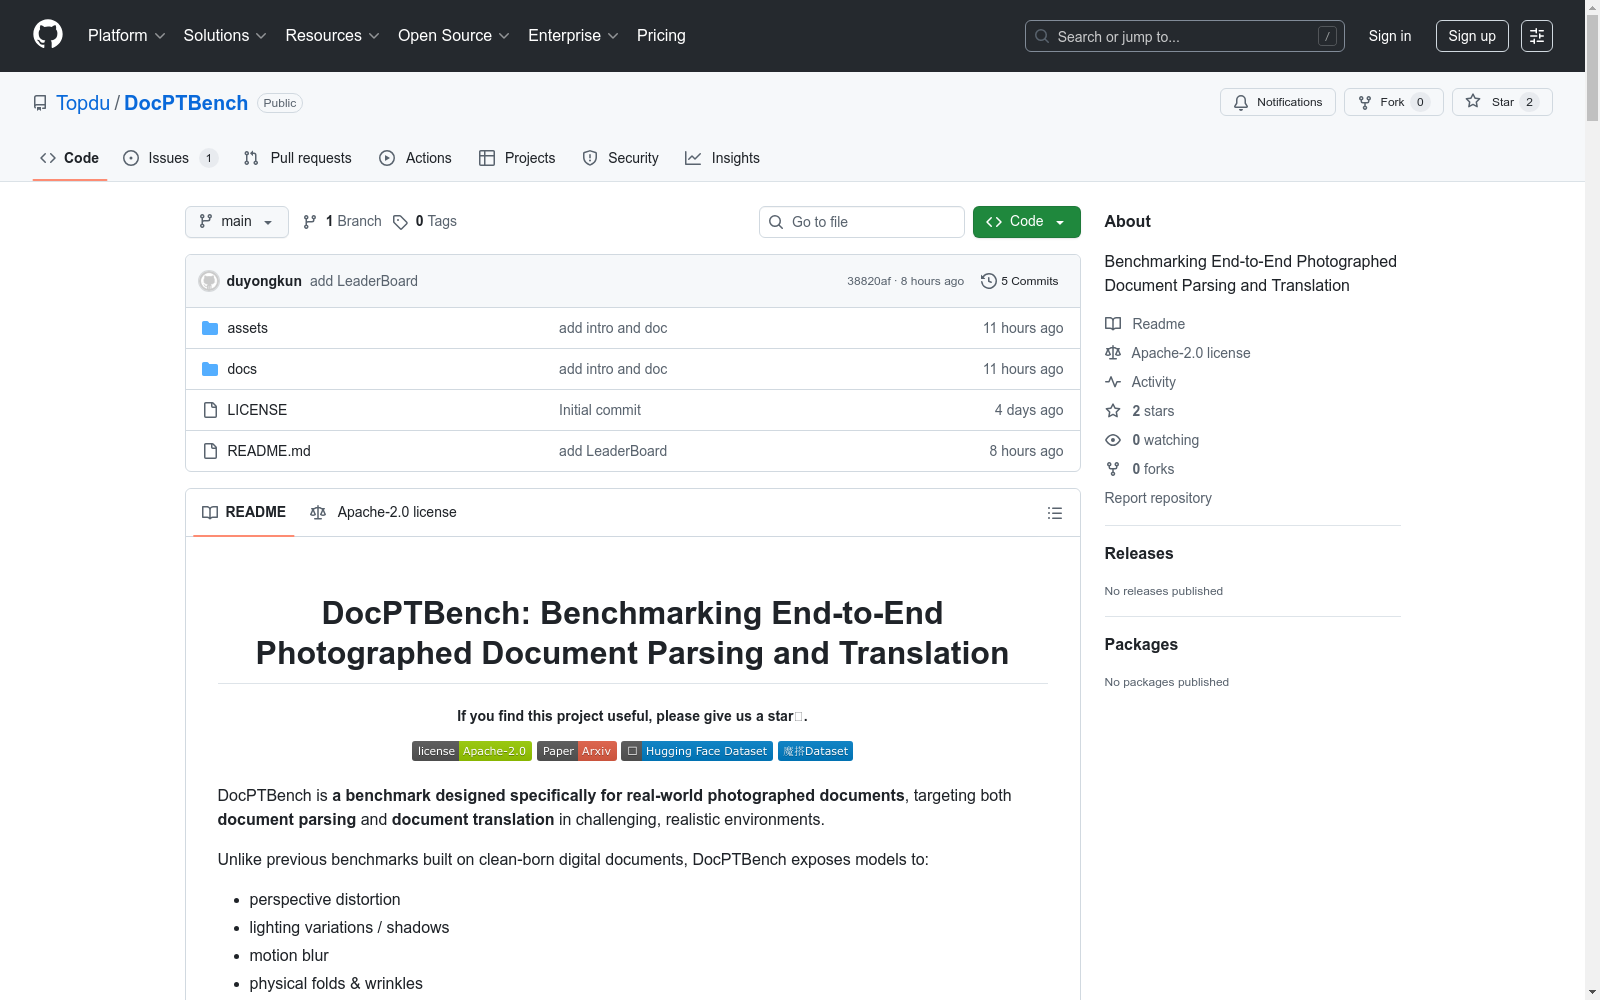This screenshot has width=1600, height=1000.
Task: Open the GitHub homepage logo
Action: [48, 35]
